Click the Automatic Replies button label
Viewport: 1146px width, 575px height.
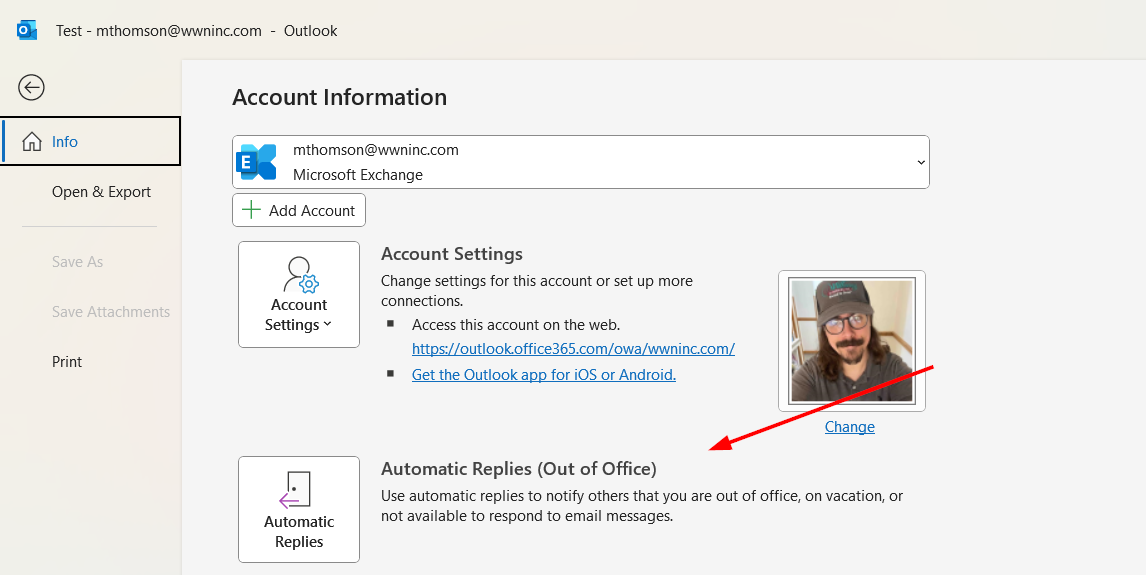tap(299, 532)
